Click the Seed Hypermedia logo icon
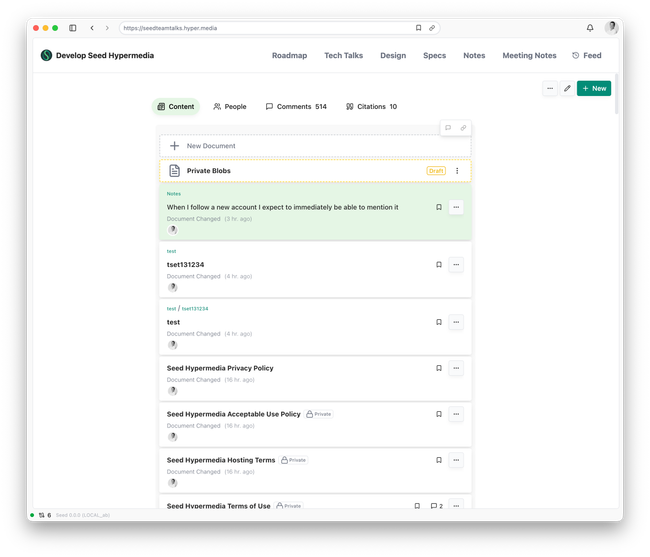Image resolution: width=650 pixels, height=557 pixels. click(46, 56)
